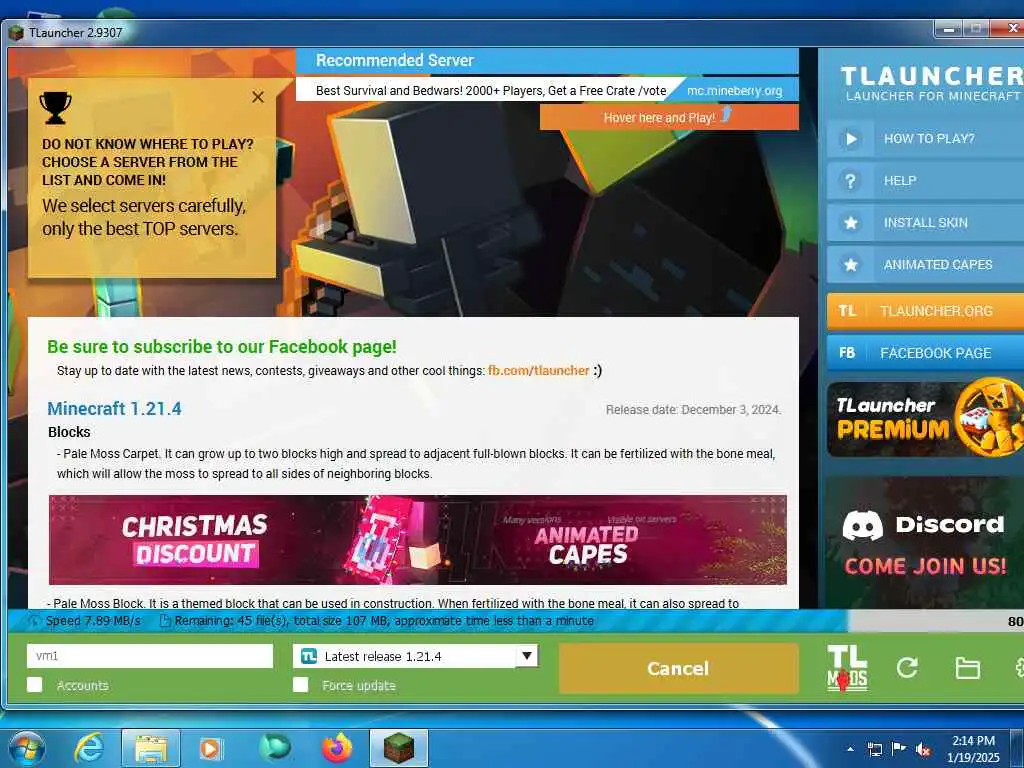Viewport: 1024px width, 768px height.
Task: Click the remaining files document icon
Action: click(165, 621)
